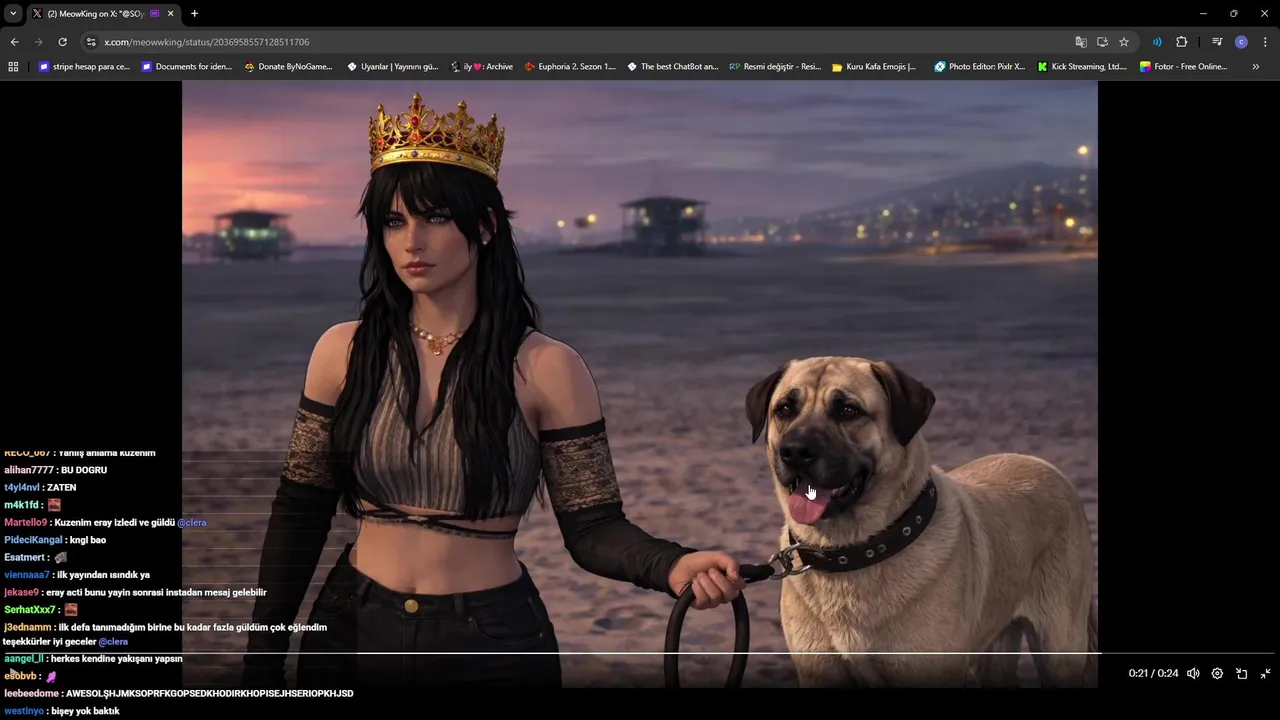Open 'Fotor - Free Online...' bookmark
Screen dimensions: 1280x720
(x=1183, y=67)
